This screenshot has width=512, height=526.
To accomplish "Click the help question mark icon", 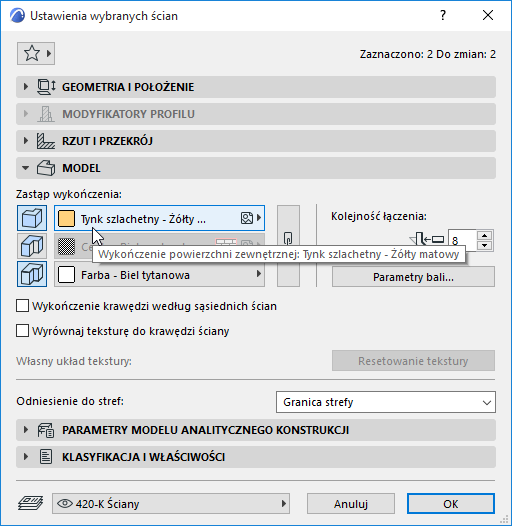I will tap(443, 15).
